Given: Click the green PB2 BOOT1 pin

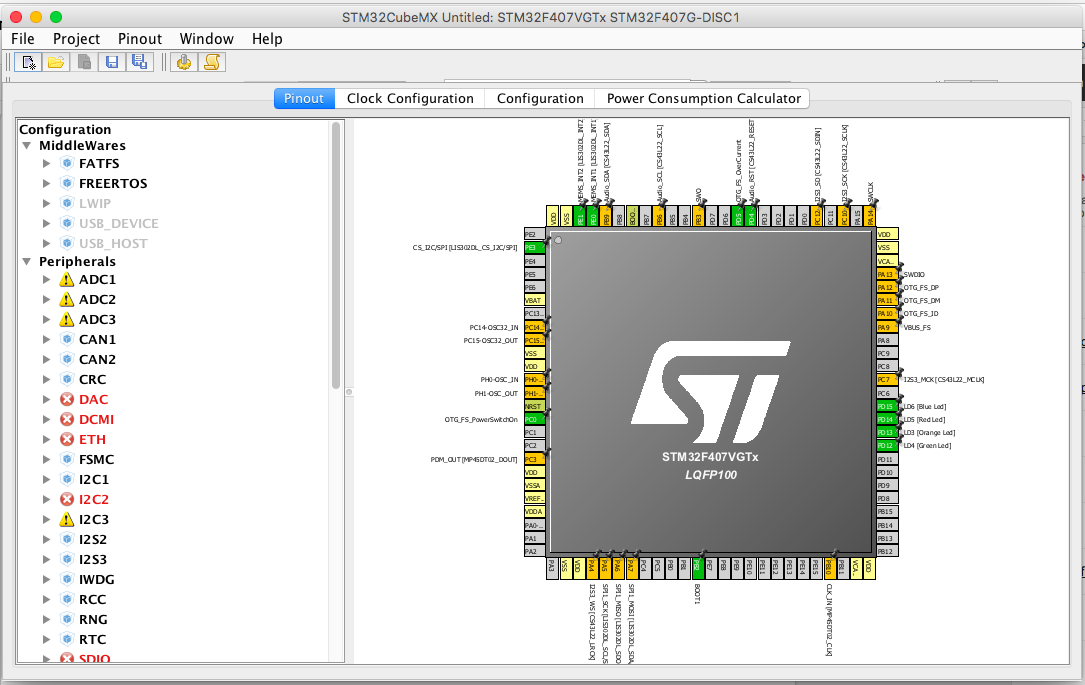Looking at the screenshot, I should coord(698,568).
